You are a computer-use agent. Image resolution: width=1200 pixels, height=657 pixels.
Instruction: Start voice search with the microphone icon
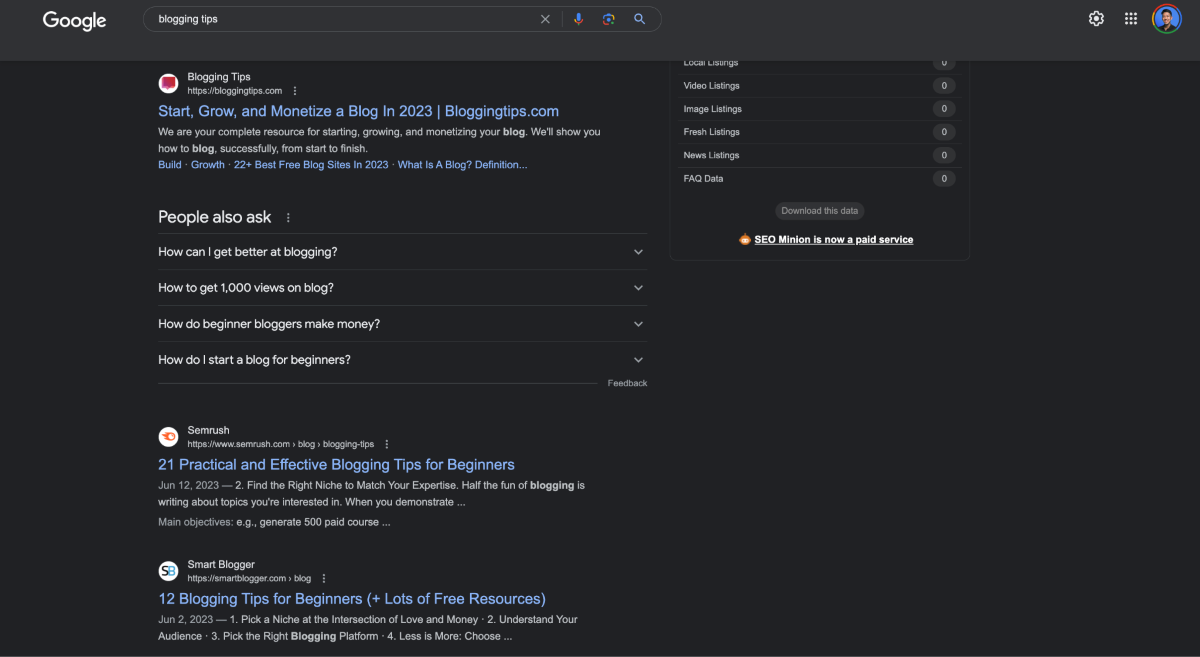click(x=578, y=19)
